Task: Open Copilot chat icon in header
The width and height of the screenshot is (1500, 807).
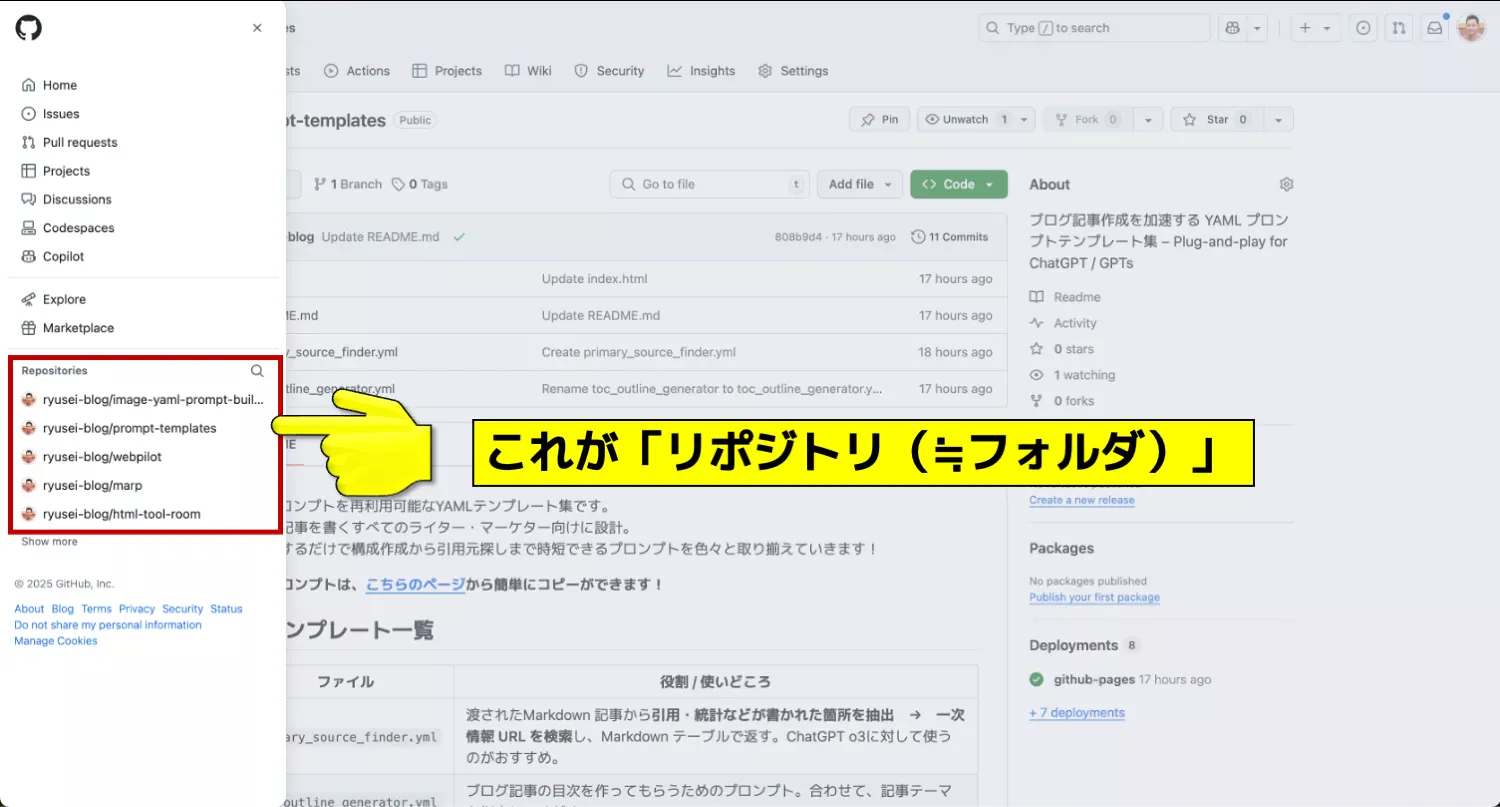Action: coord(1233,28)
